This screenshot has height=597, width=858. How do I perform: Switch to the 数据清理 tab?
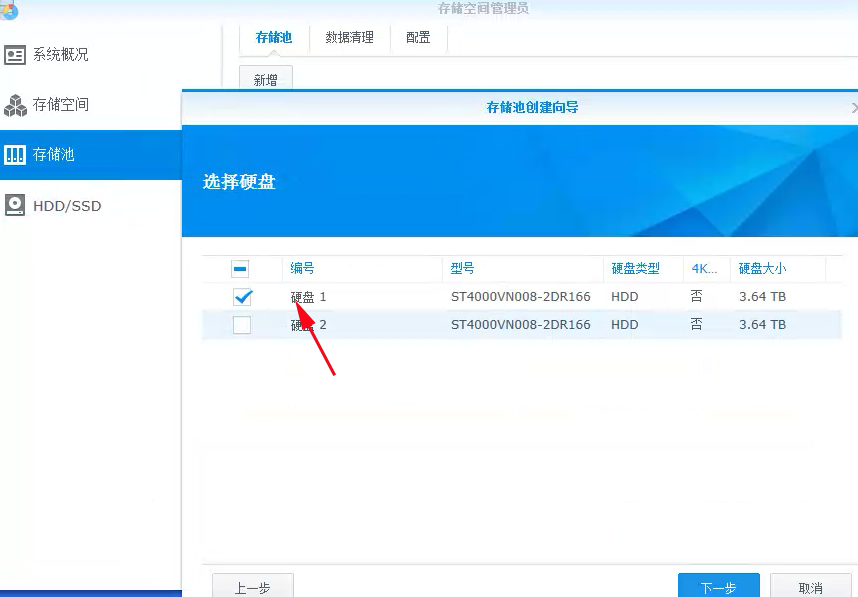349,38
